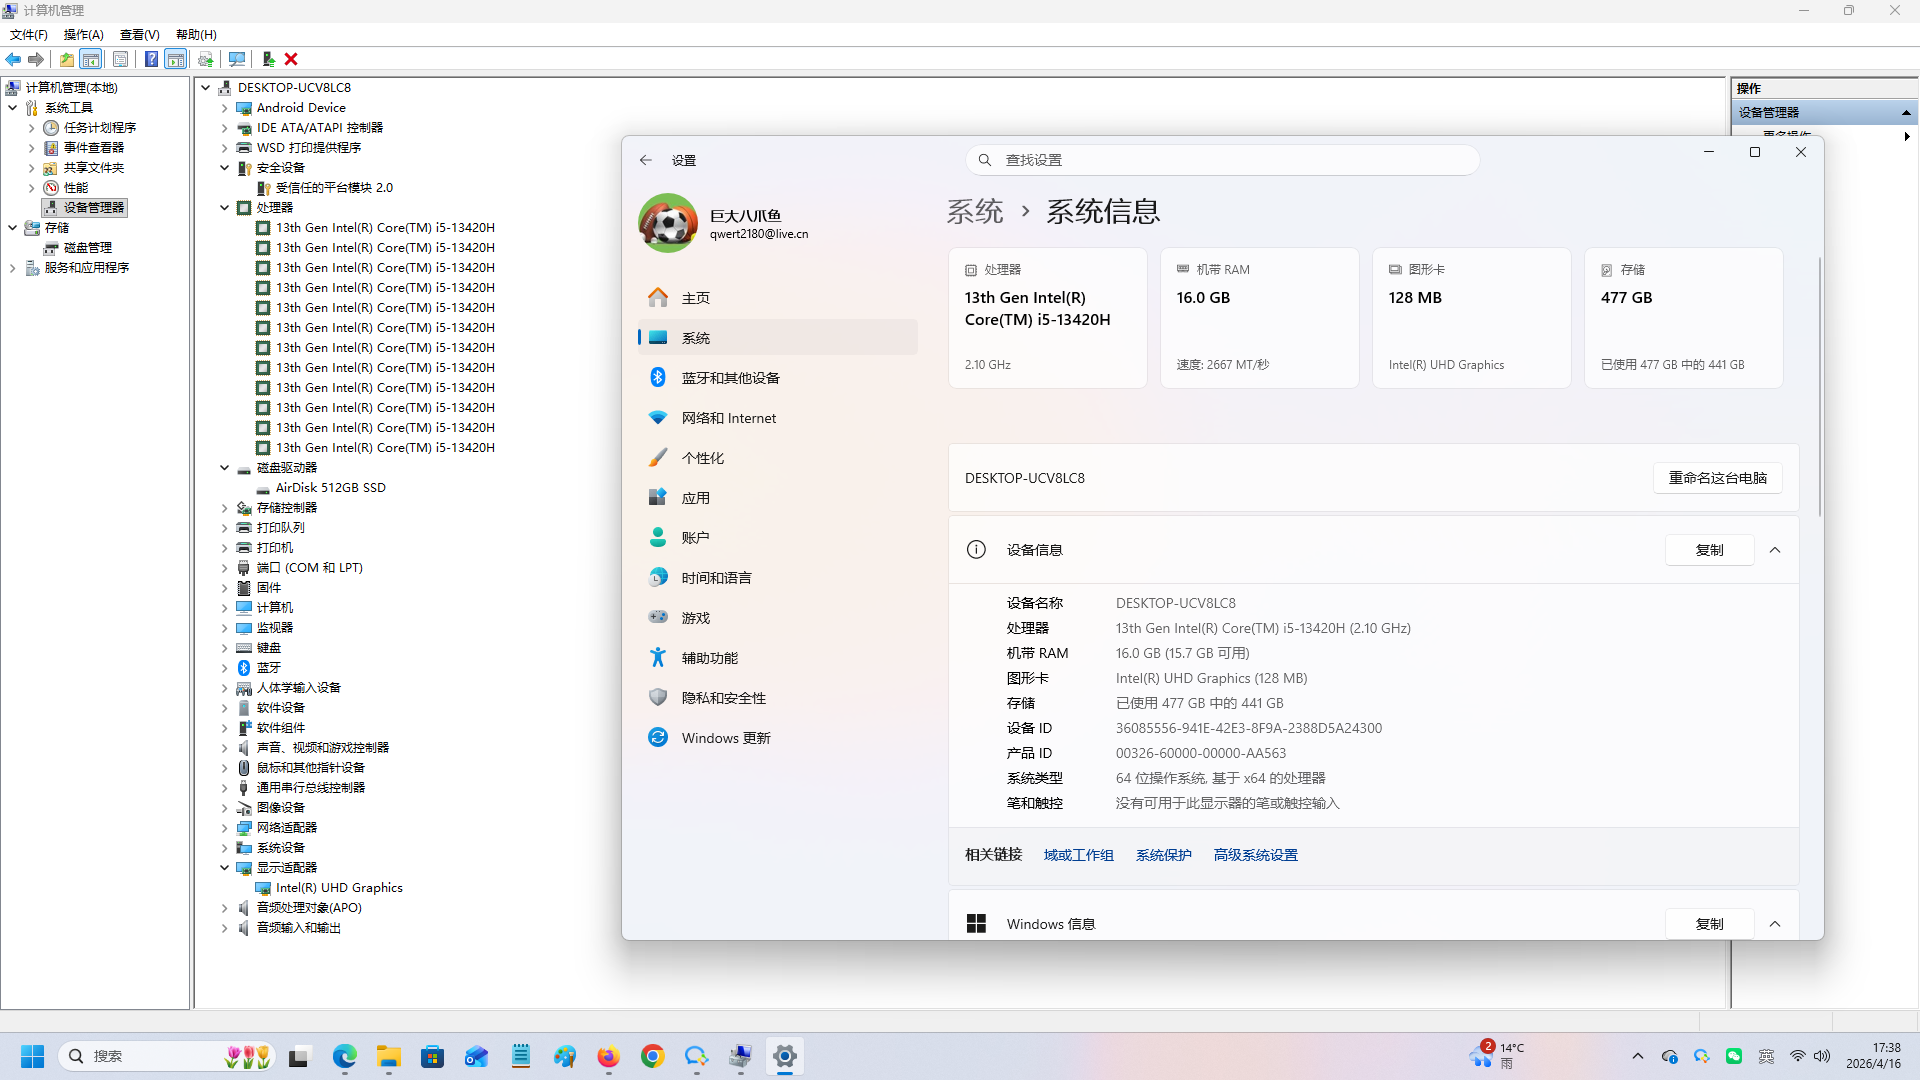Click the blue back arrow toolbar icon

[13, 60]
